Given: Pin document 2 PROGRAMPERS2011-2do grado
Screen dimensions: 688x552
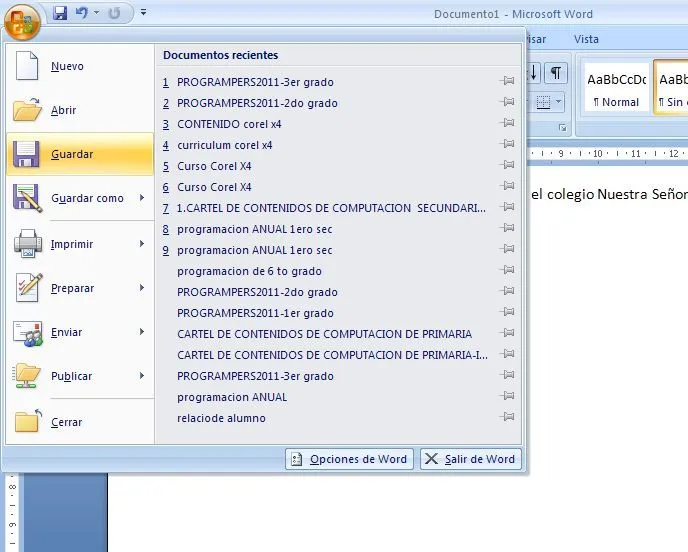Looking at the screenshot, I should point(507,102).
